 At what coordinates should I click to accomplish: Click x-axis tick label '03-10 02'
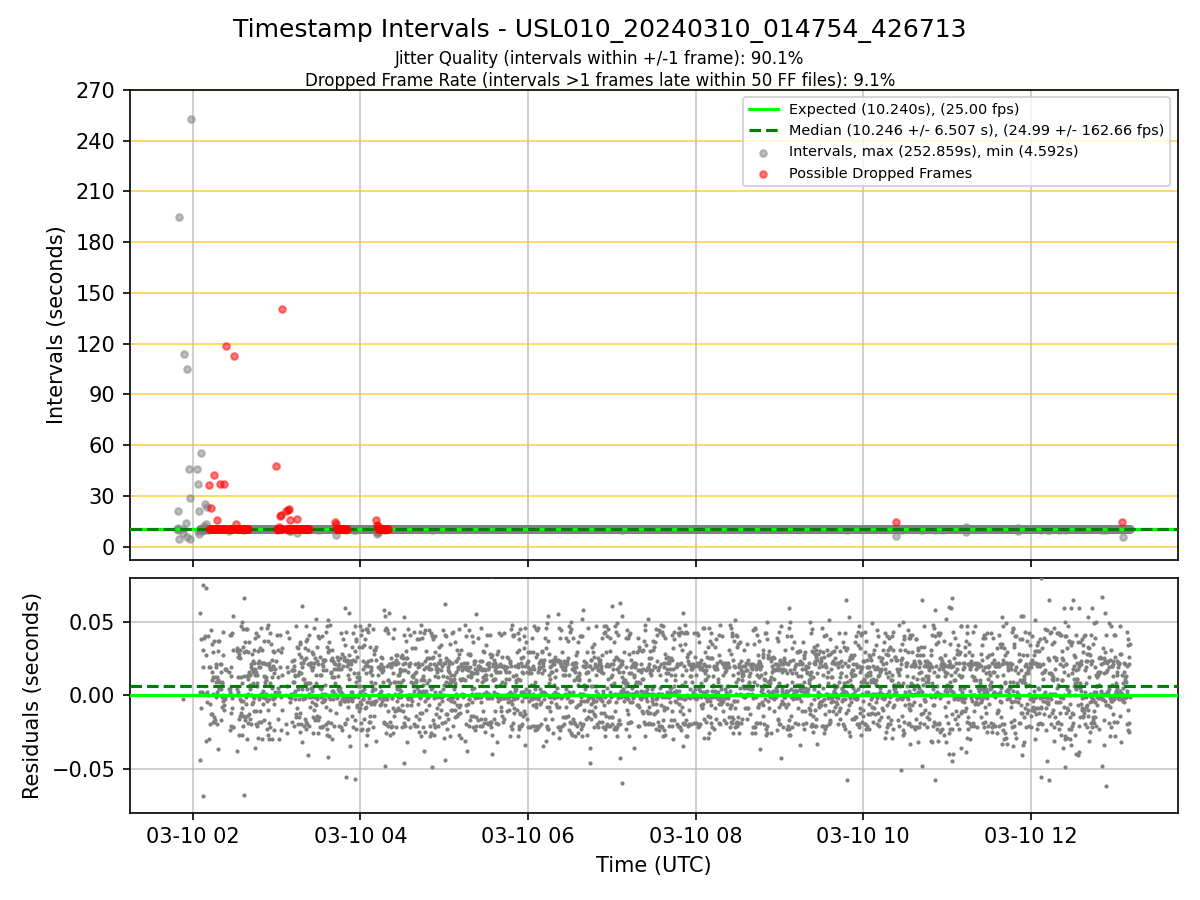(192, 835)
